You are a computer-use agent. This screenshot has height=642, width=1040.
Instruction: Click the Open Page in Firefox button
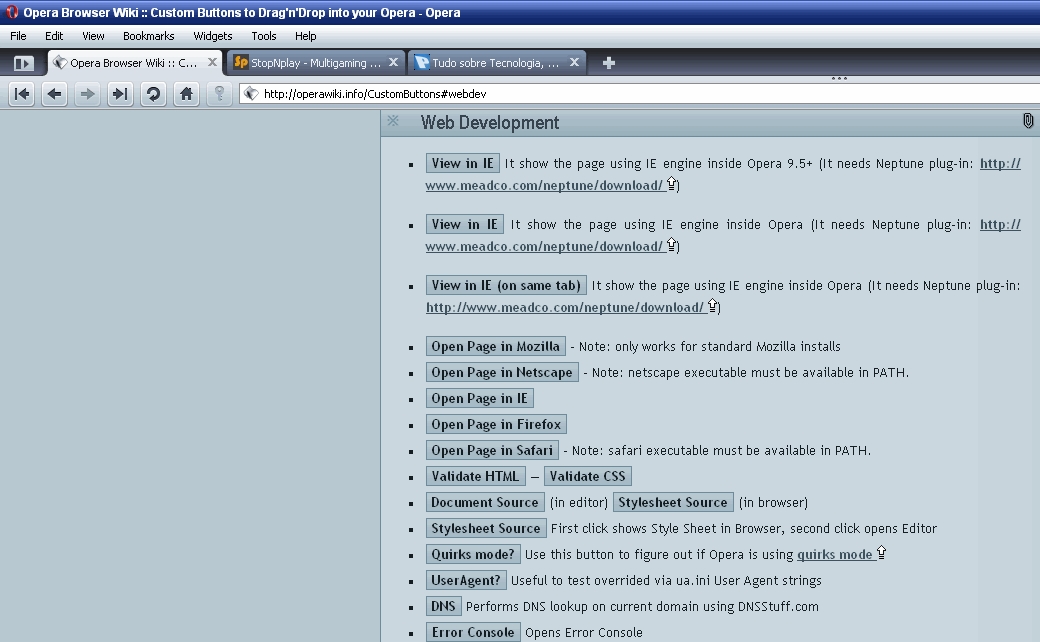point(496,424)
